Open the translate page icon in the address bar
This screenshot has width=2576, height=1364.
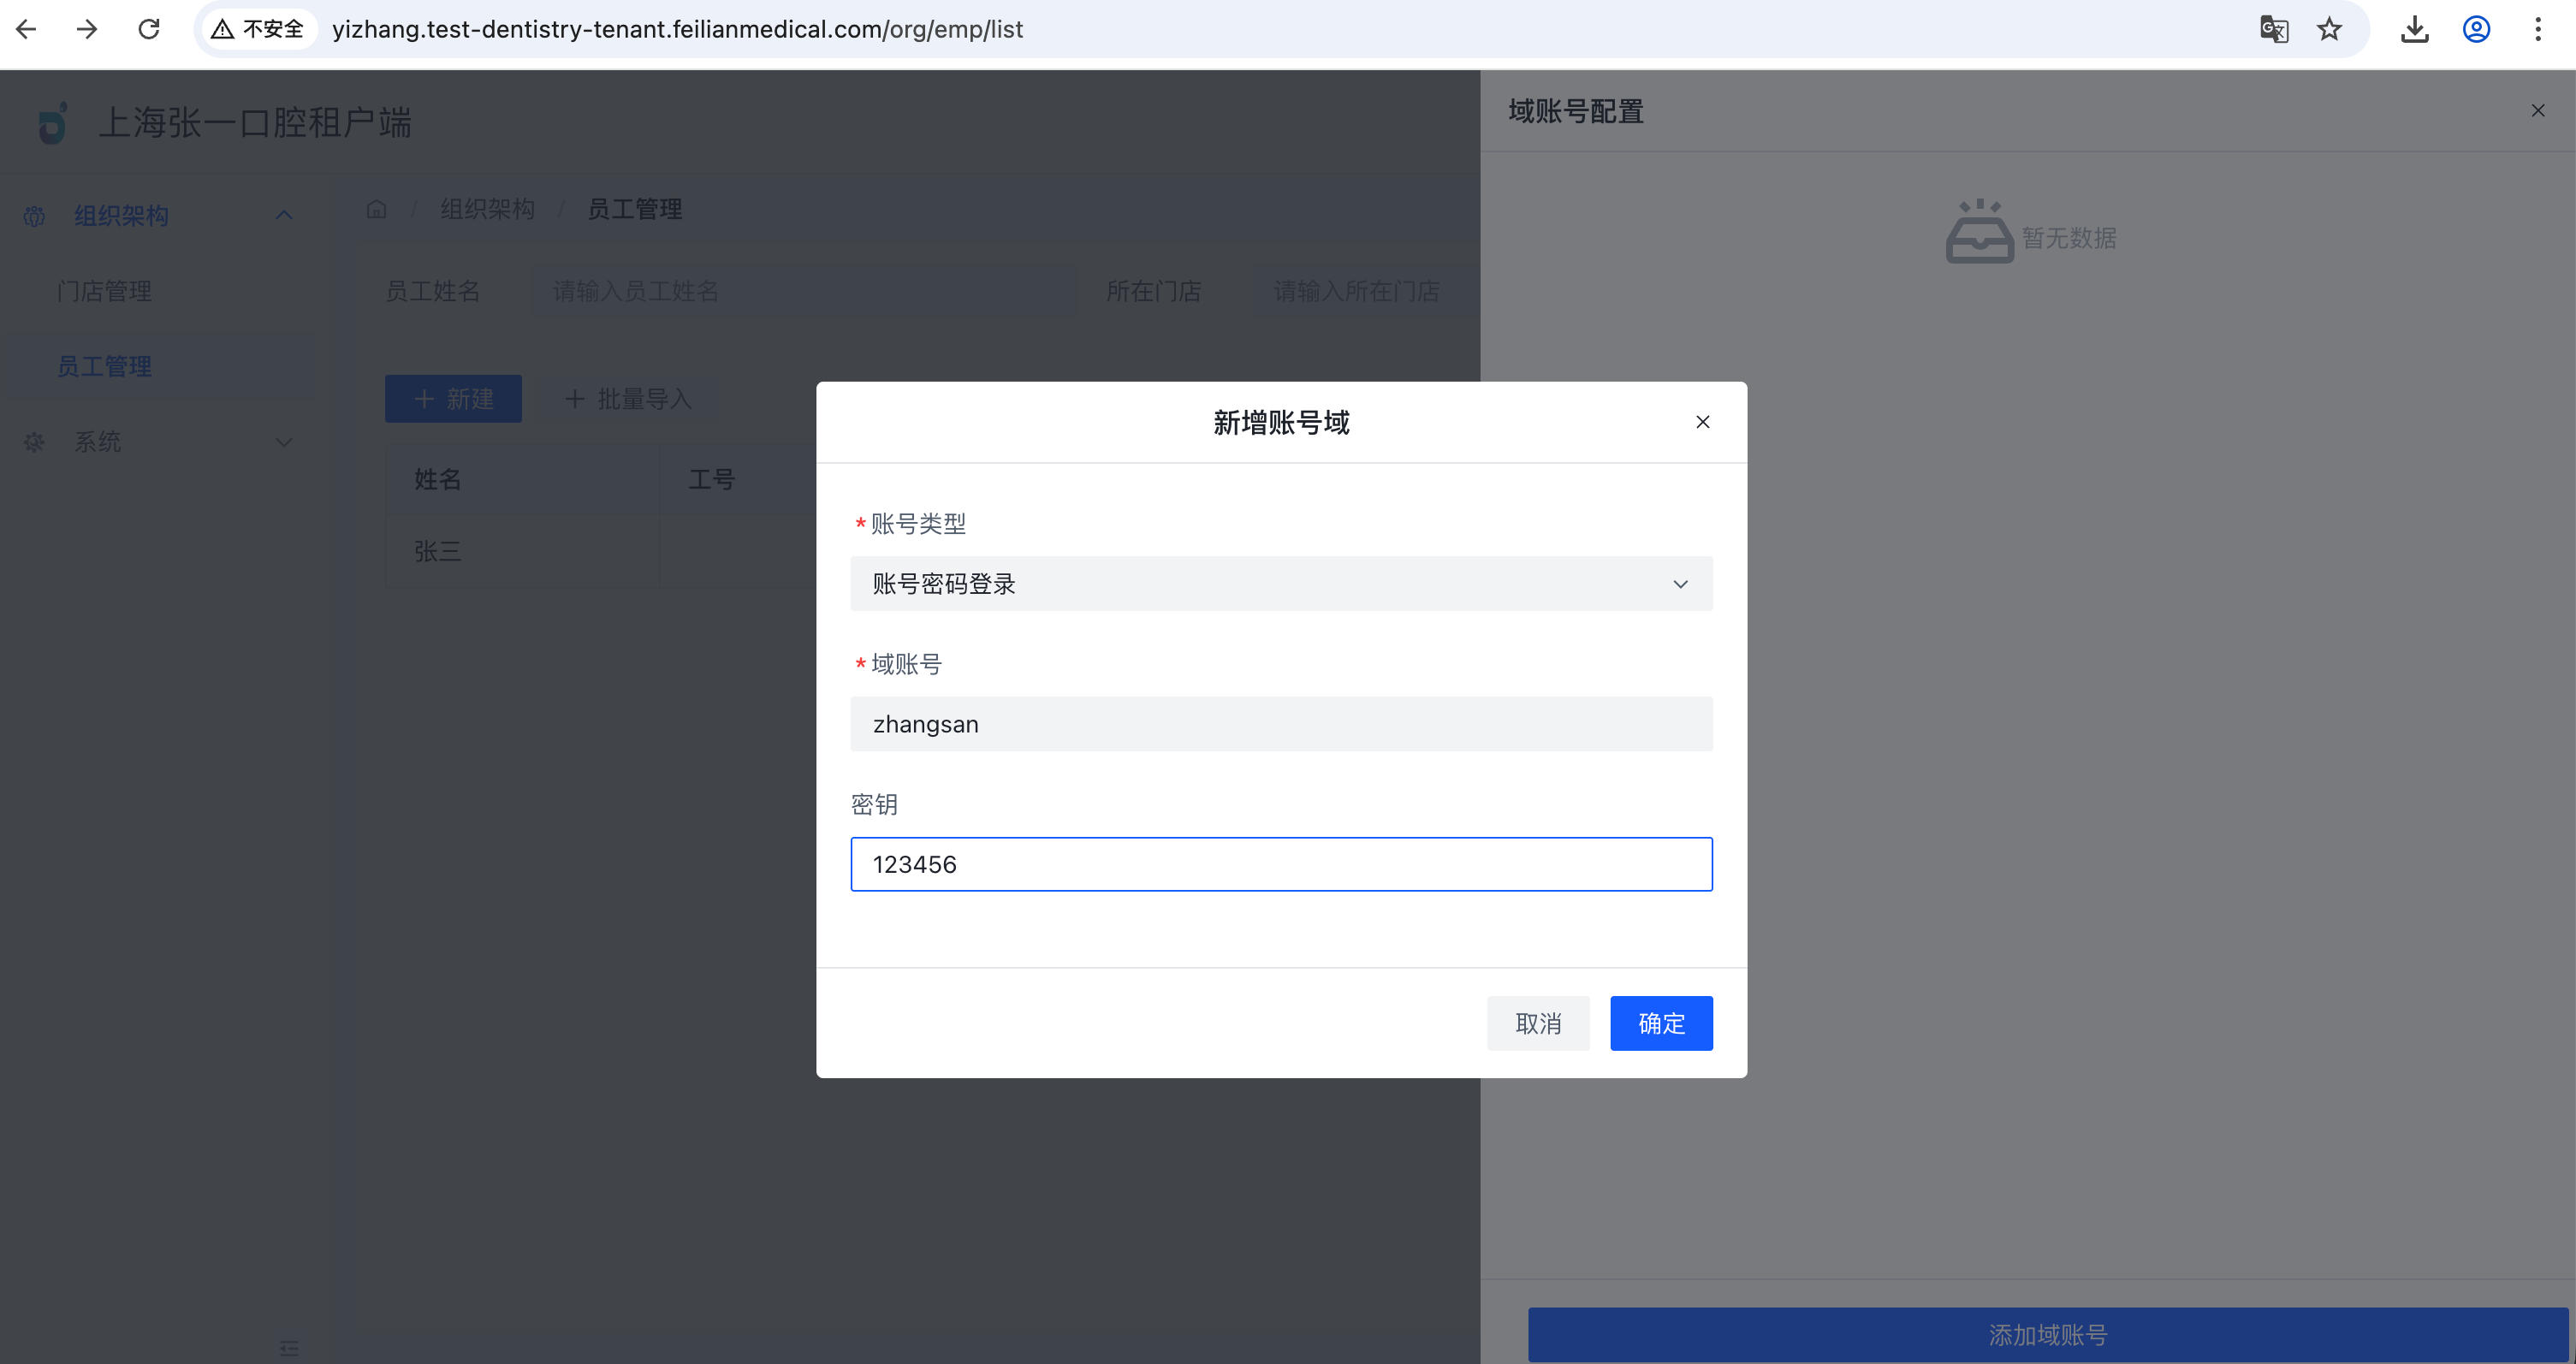(2274, 29)
